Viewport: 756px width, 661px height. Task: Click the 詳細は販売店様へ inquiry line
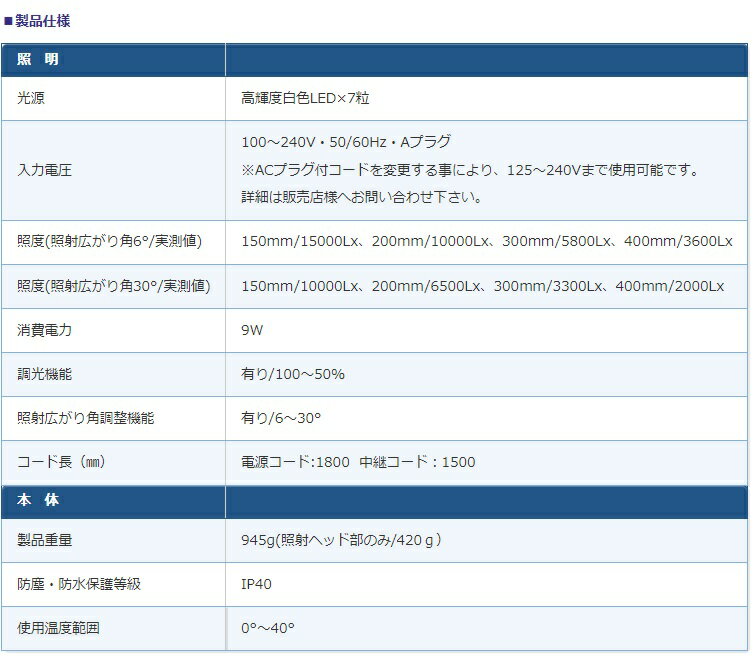[x=363, y=197]
